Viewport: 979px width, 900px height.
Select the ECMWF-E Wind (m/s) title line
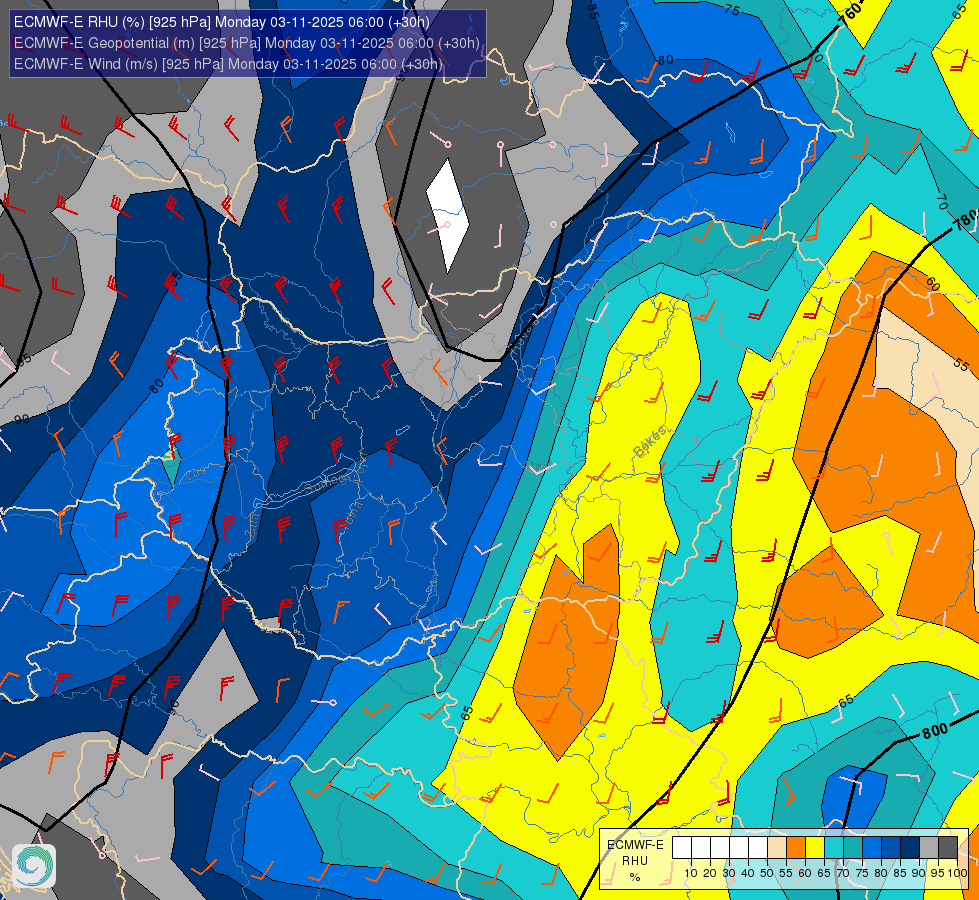click(x=228, y=64)
